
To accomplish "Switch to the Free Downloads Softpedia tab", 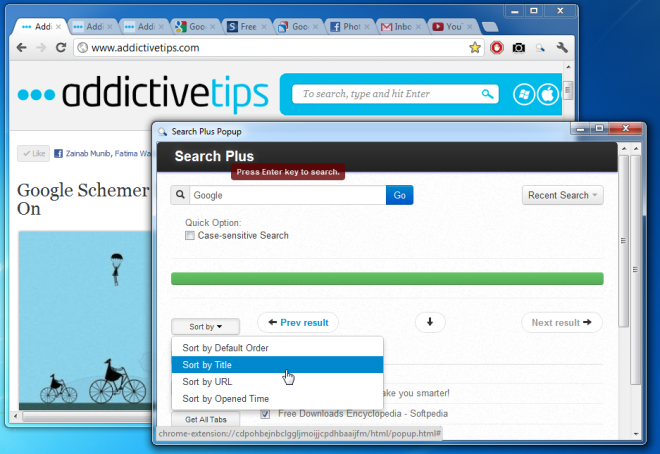I will 246,27.
